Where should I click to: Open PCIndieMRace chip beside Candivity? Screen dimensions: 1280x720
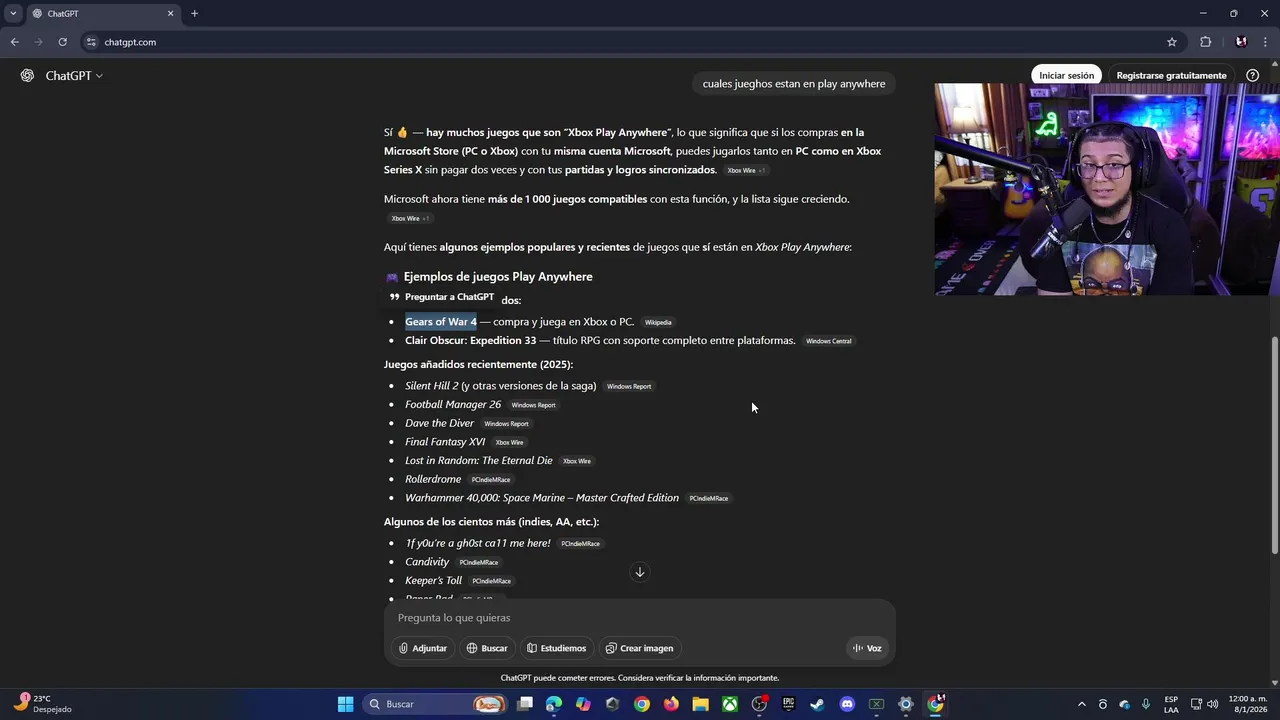pos(479,563)
